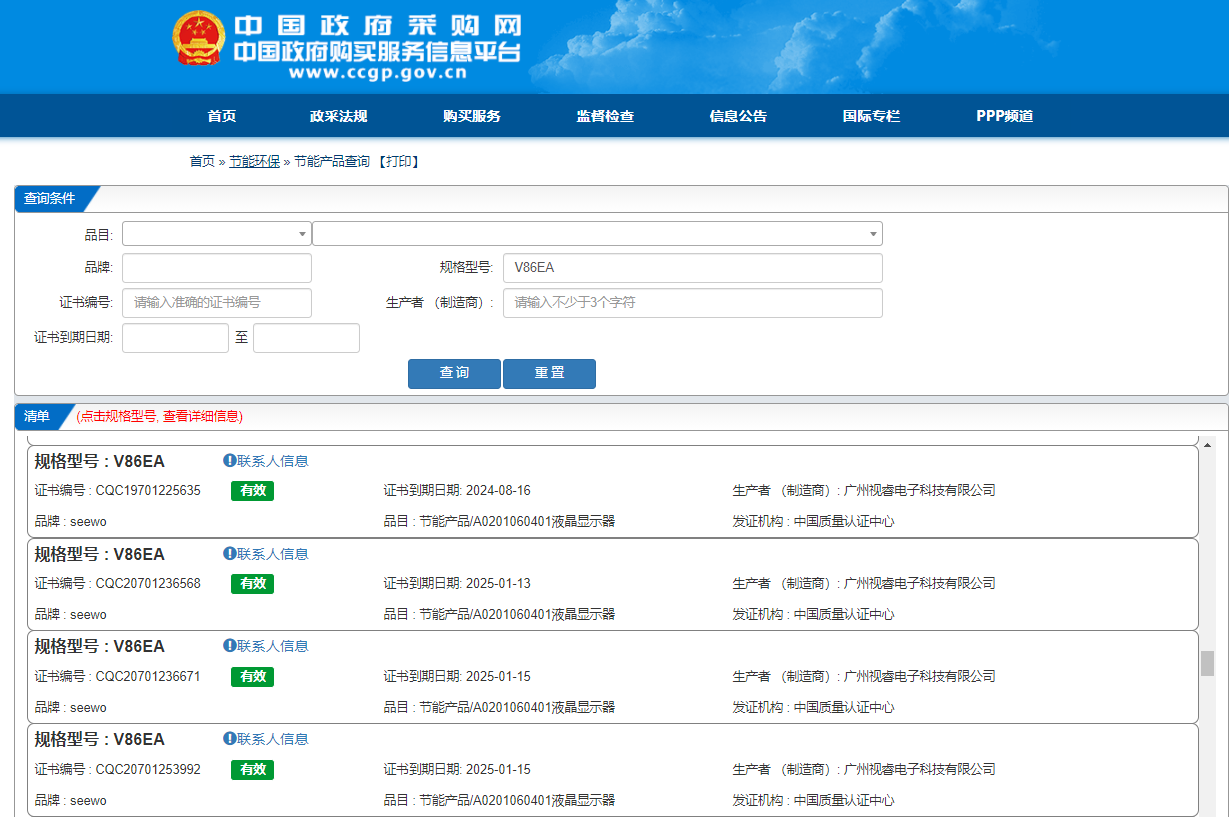The width and height of the screenshot is (1229, 817).
Task: Click the 重置 reset button
Action: 549,373
